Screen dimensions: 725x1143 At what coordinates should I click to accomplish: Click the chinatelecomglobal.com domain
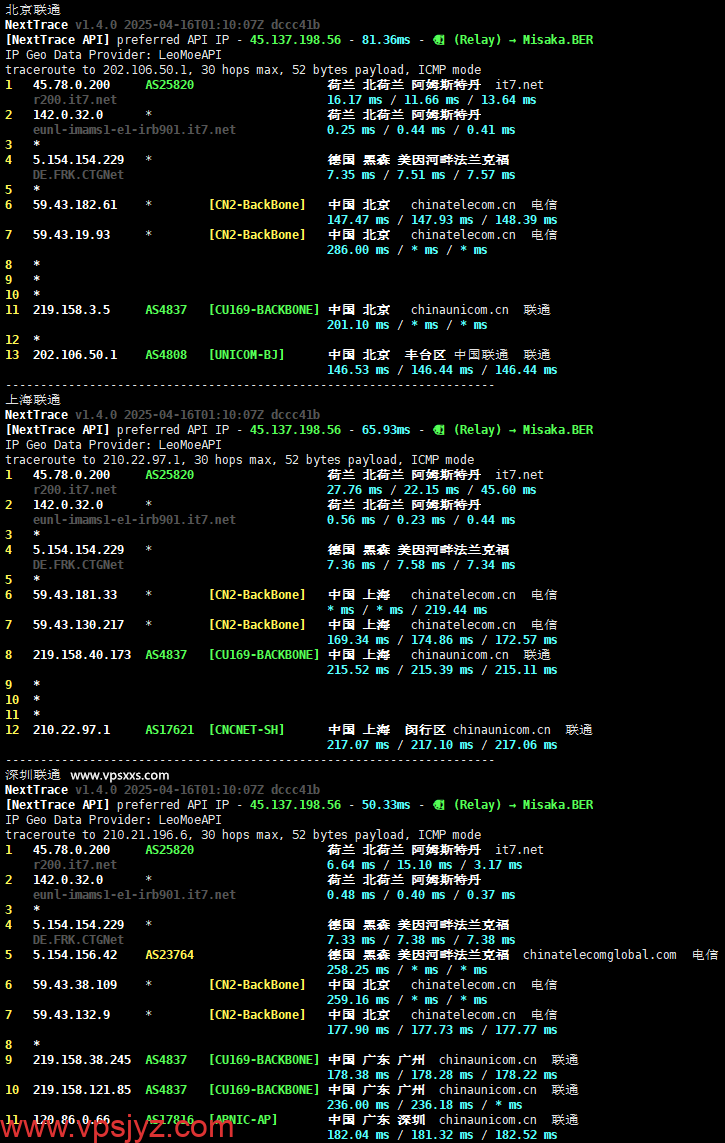600,955
